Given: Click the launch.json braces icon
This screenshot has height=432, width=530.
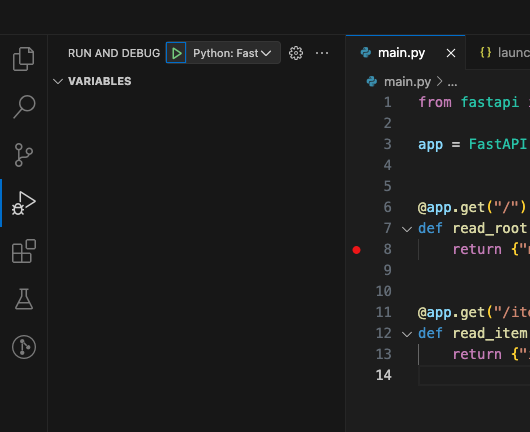Looking at the screenshot, I should coord(486,53).
